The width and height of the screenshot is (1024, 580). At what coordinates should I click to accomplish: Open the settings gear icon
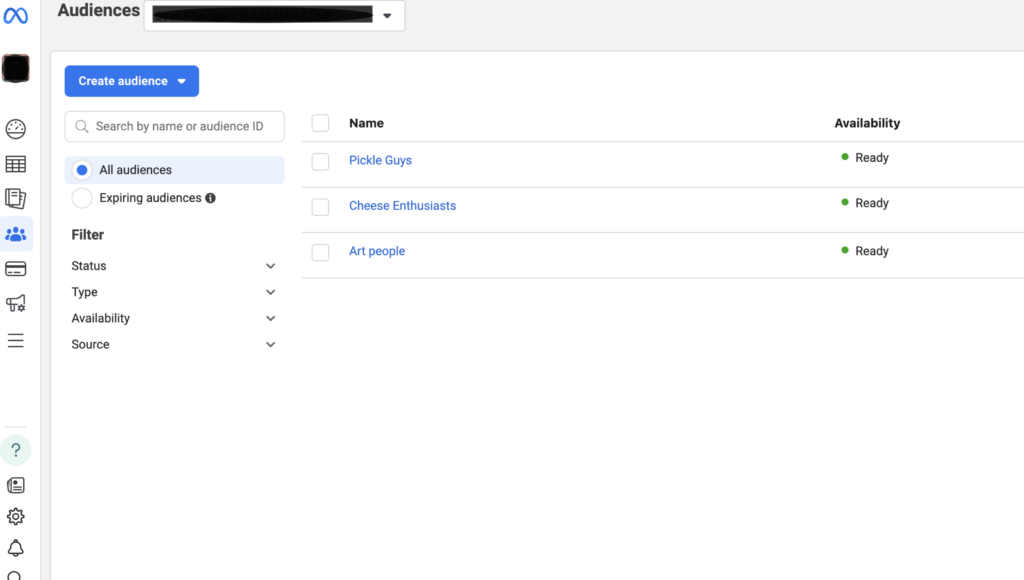click(x=16, y=517)
